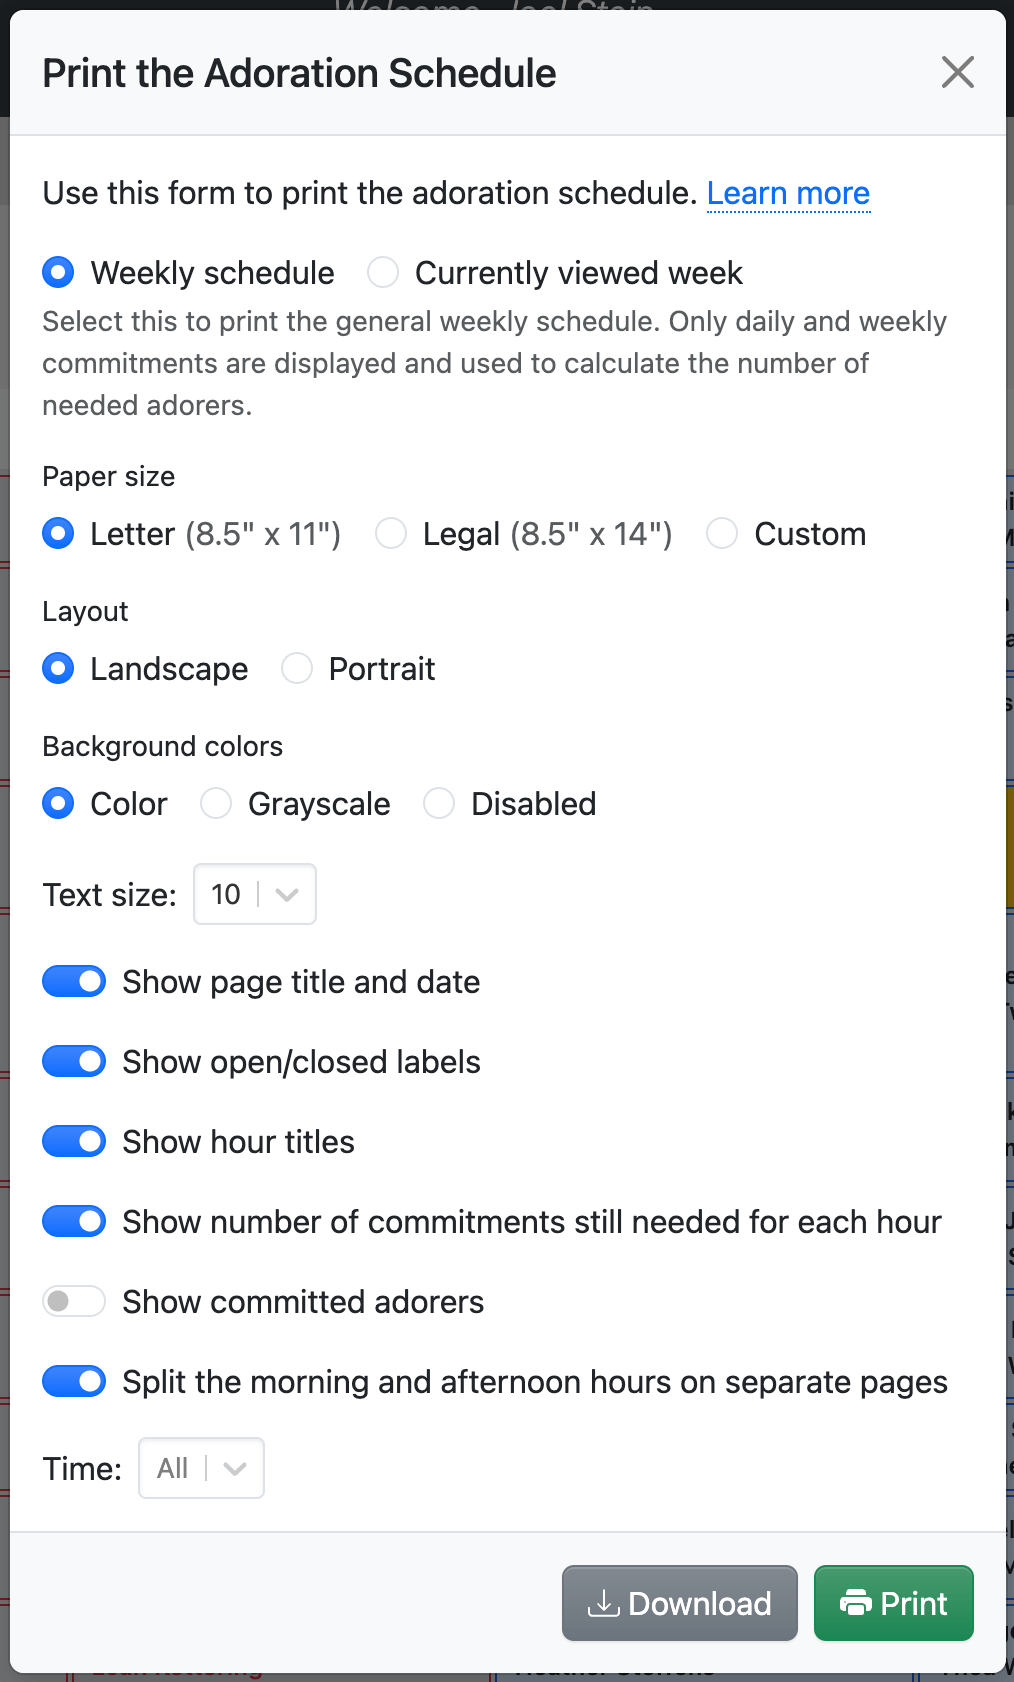Viewport: 1014px width, 1682px height.
Task: Open the Learn more link
Action: [x=788, y=193]
